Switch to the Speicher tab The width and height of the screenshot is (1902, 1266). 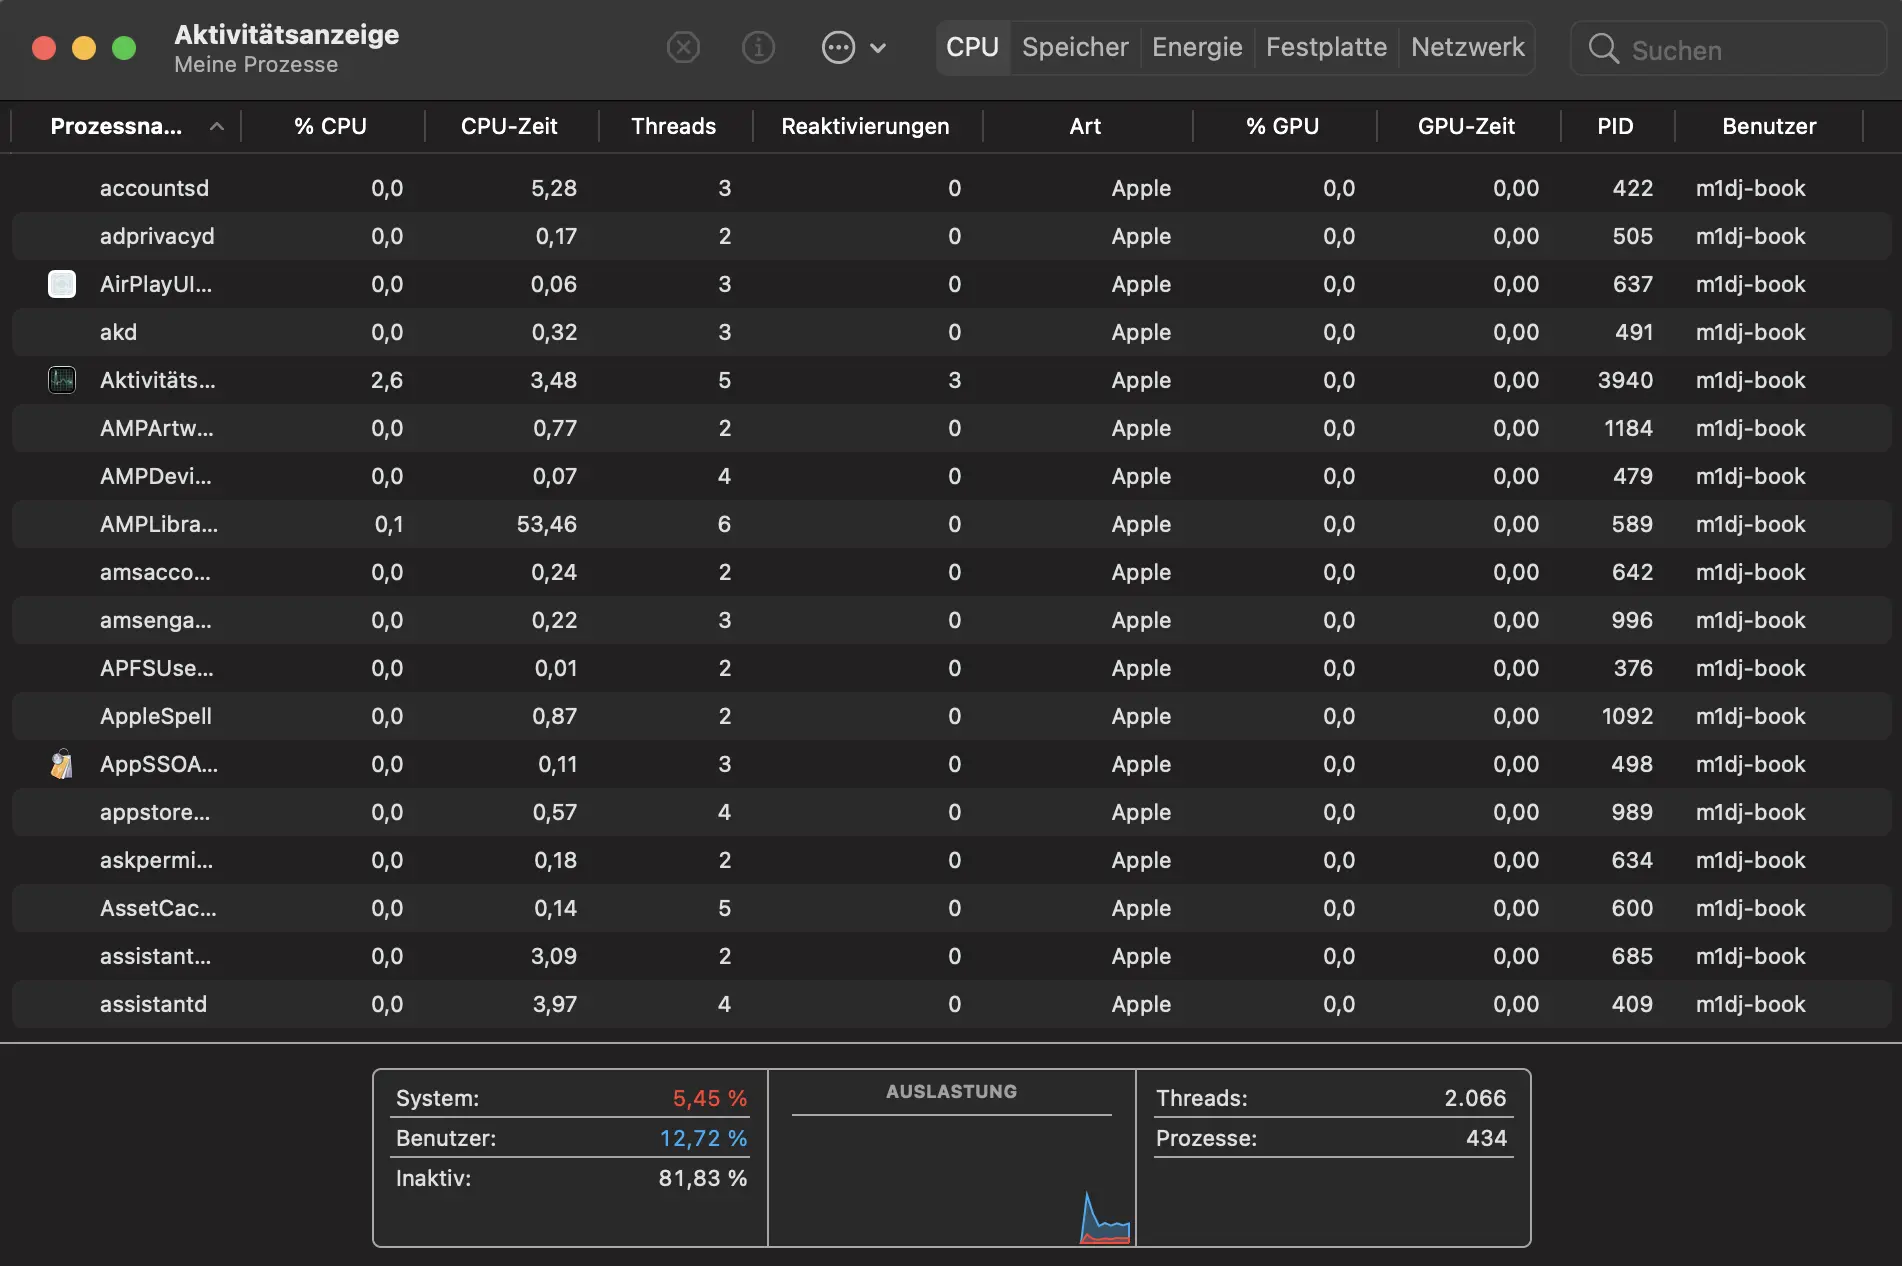[1075, 47]
